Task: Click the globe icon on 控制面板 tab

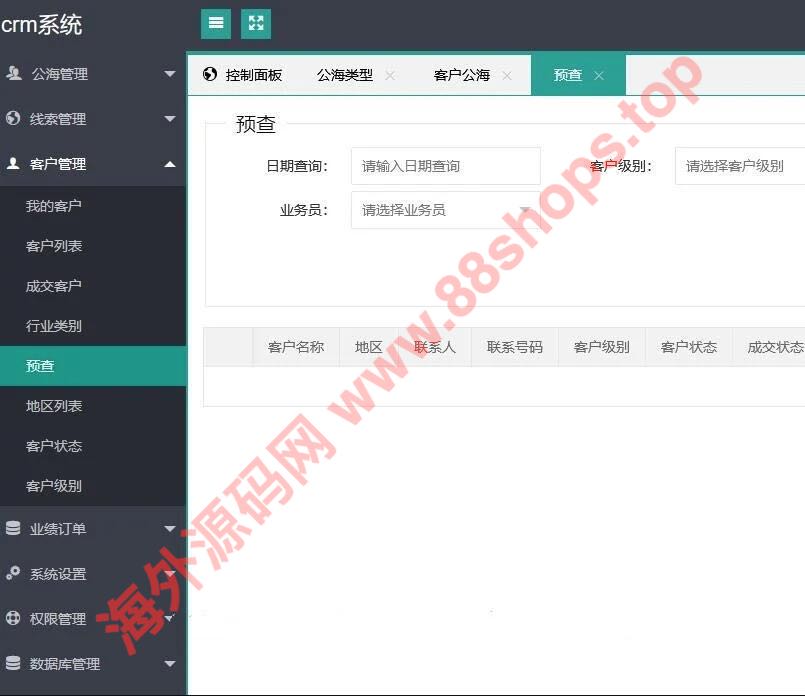Action: point(210,74)
